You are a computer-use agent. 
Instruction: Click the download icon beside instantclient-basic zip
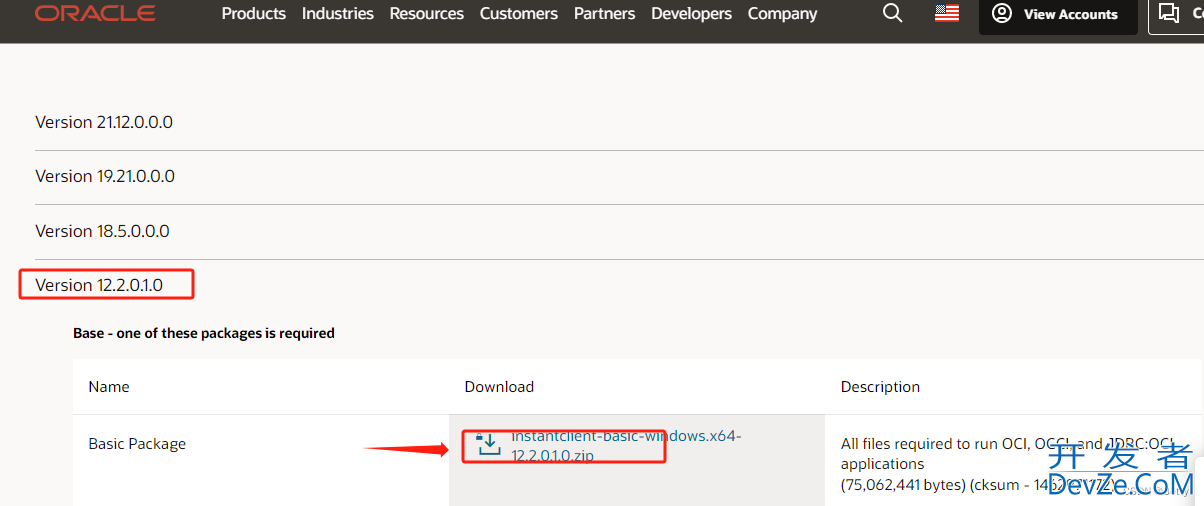[488, 444]
